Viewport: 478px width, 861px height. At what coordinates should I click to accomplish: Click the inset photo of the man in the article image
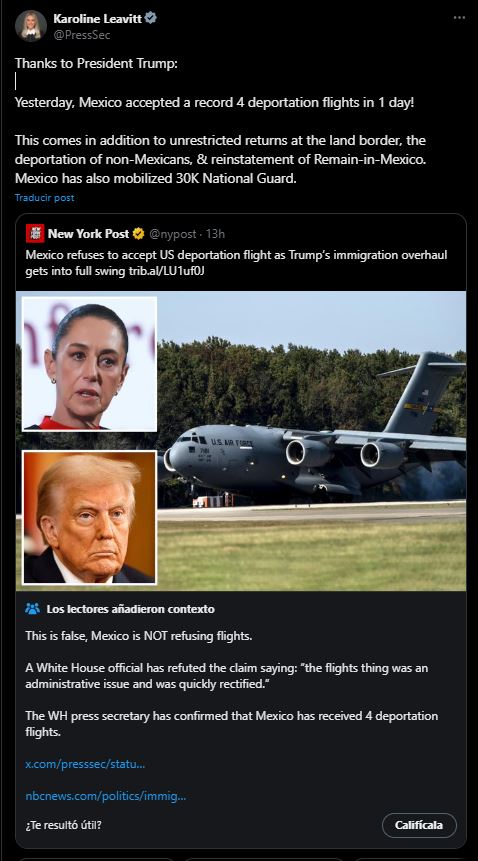pos(89,517)
